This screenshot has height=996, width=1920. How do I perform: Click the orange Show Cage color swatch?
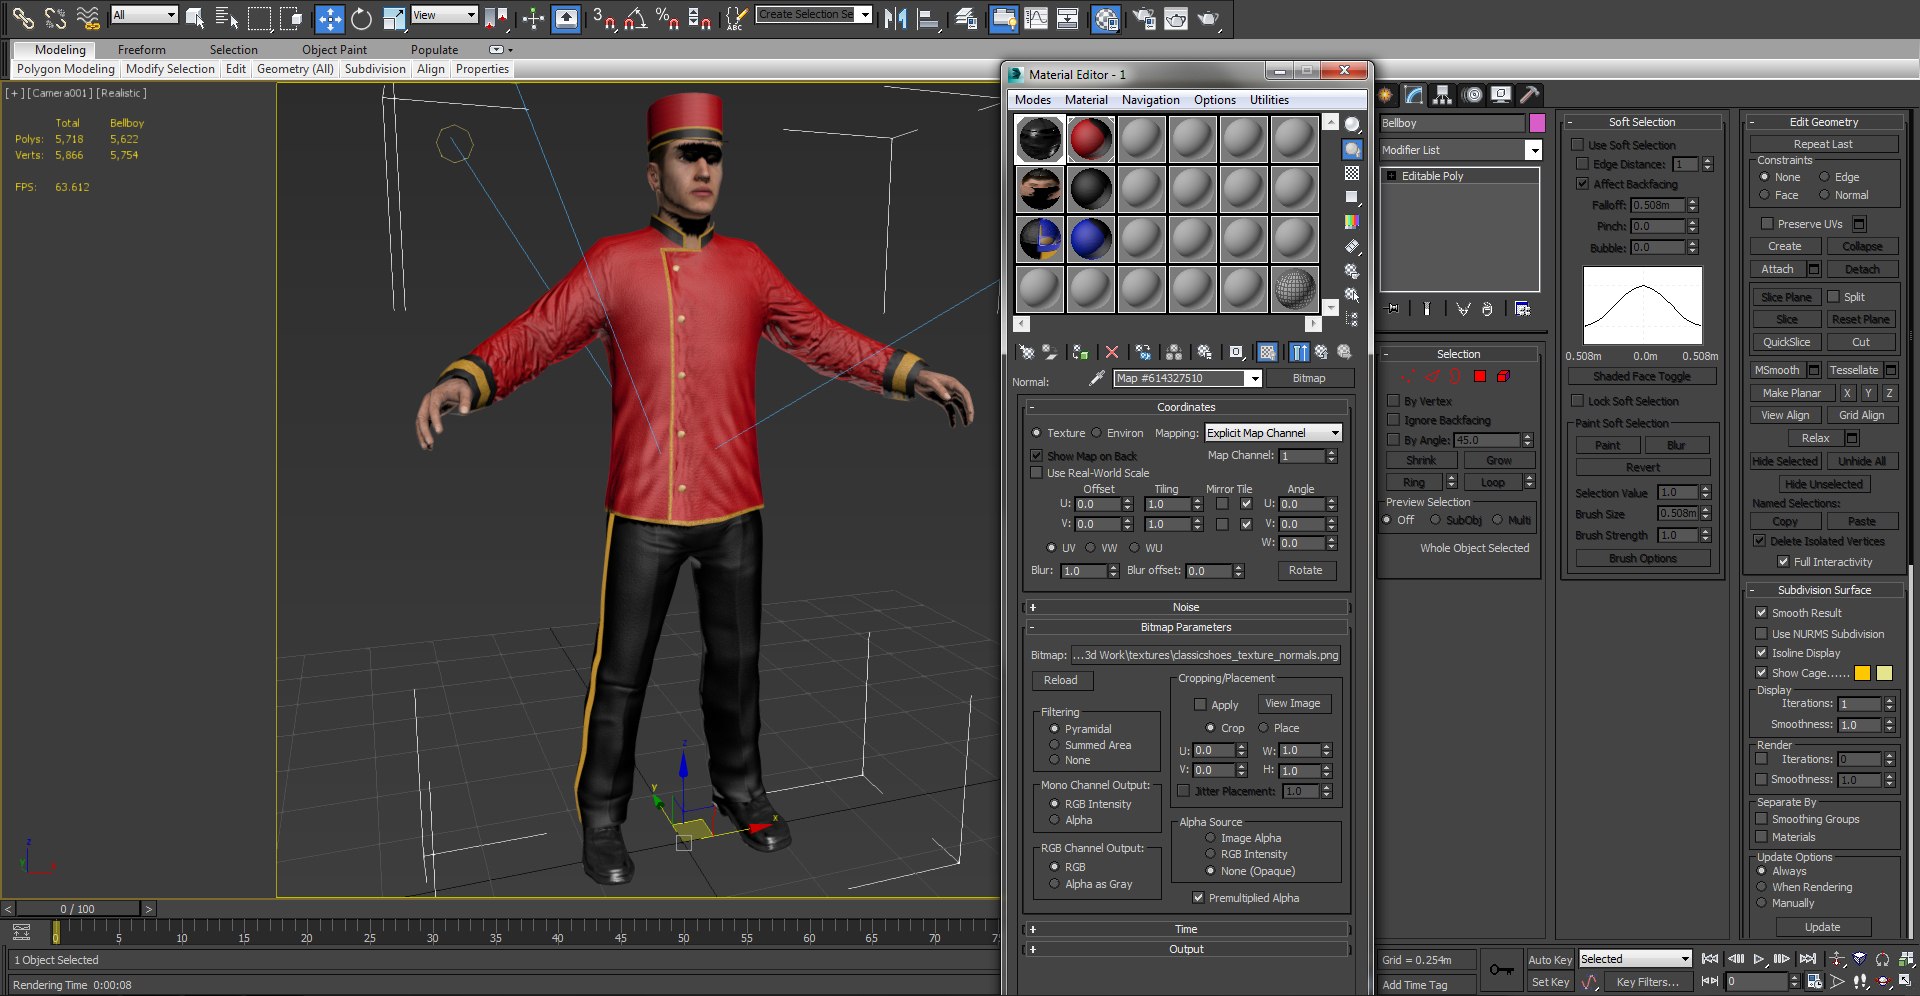[x=1862, y=673]
